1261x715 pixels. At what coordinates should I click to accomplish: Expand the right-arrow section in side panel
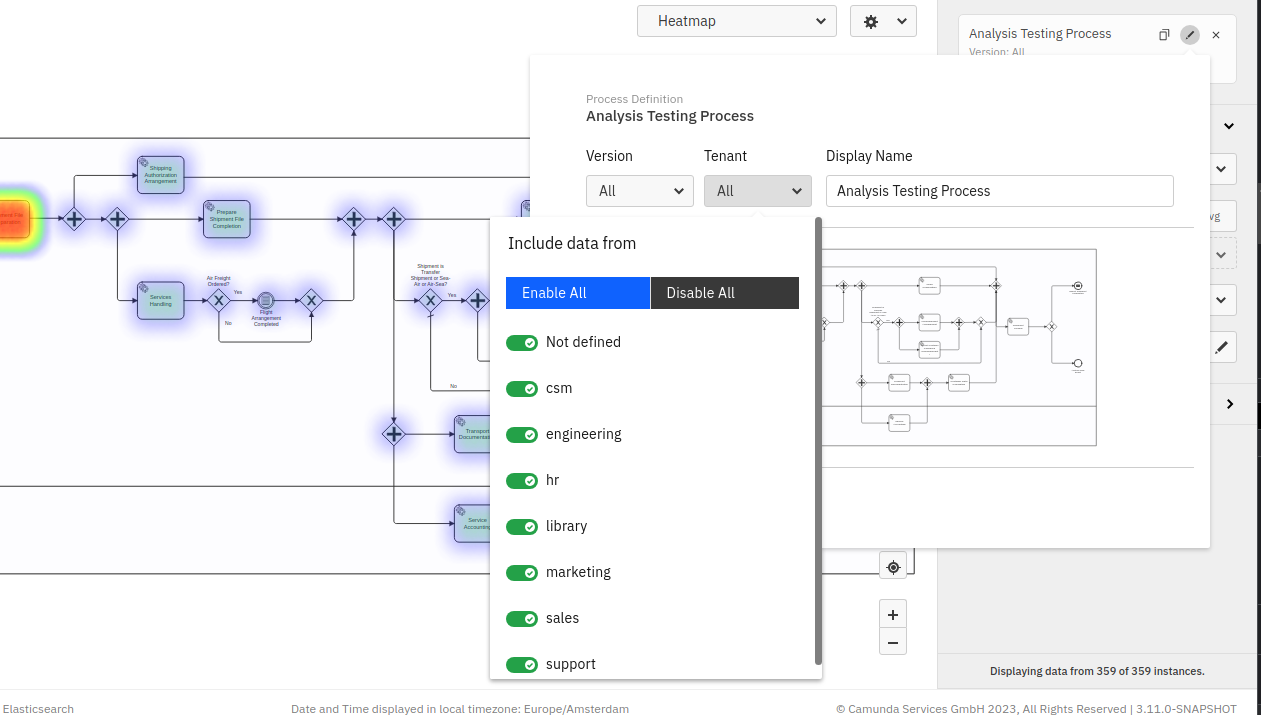1229,404
